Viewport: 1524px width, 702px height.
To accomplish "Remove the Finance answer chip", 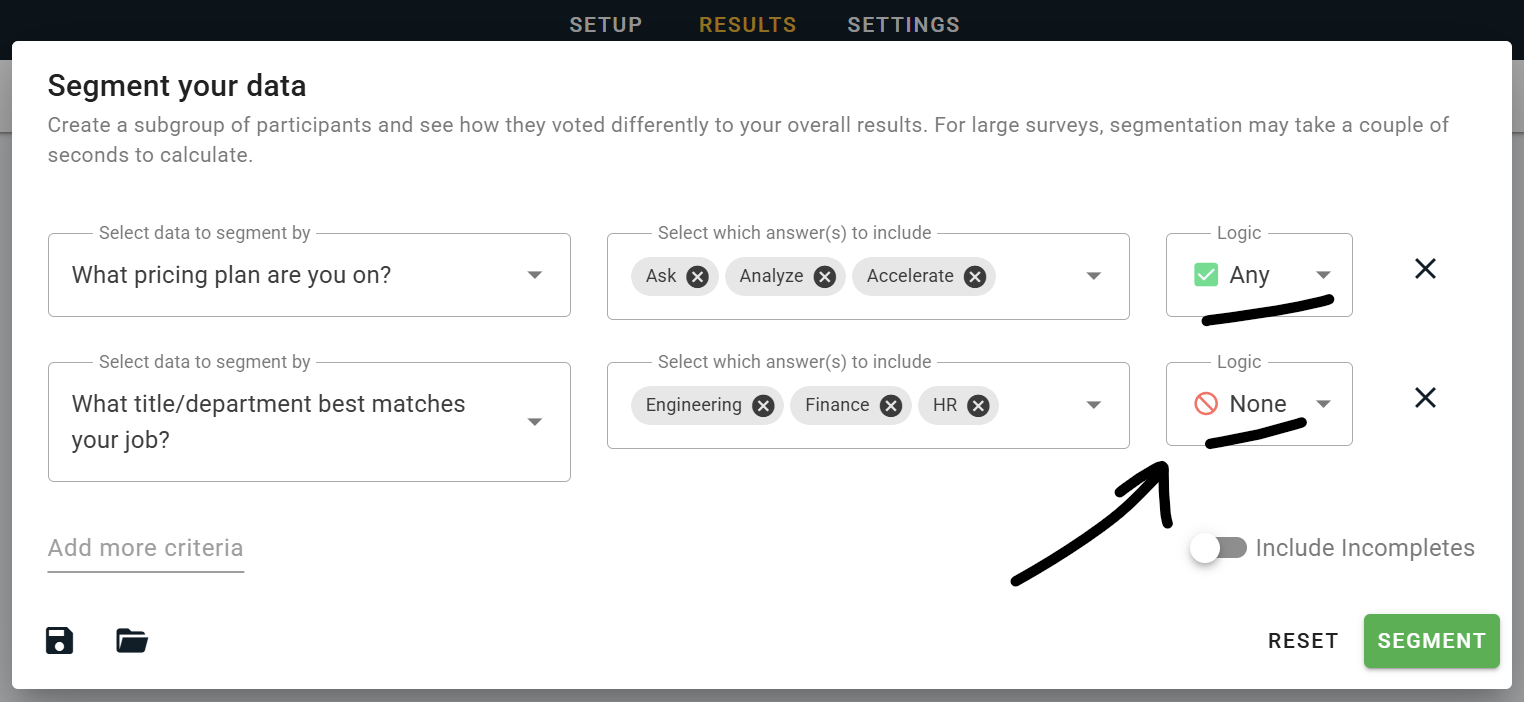I will (891, 405).
